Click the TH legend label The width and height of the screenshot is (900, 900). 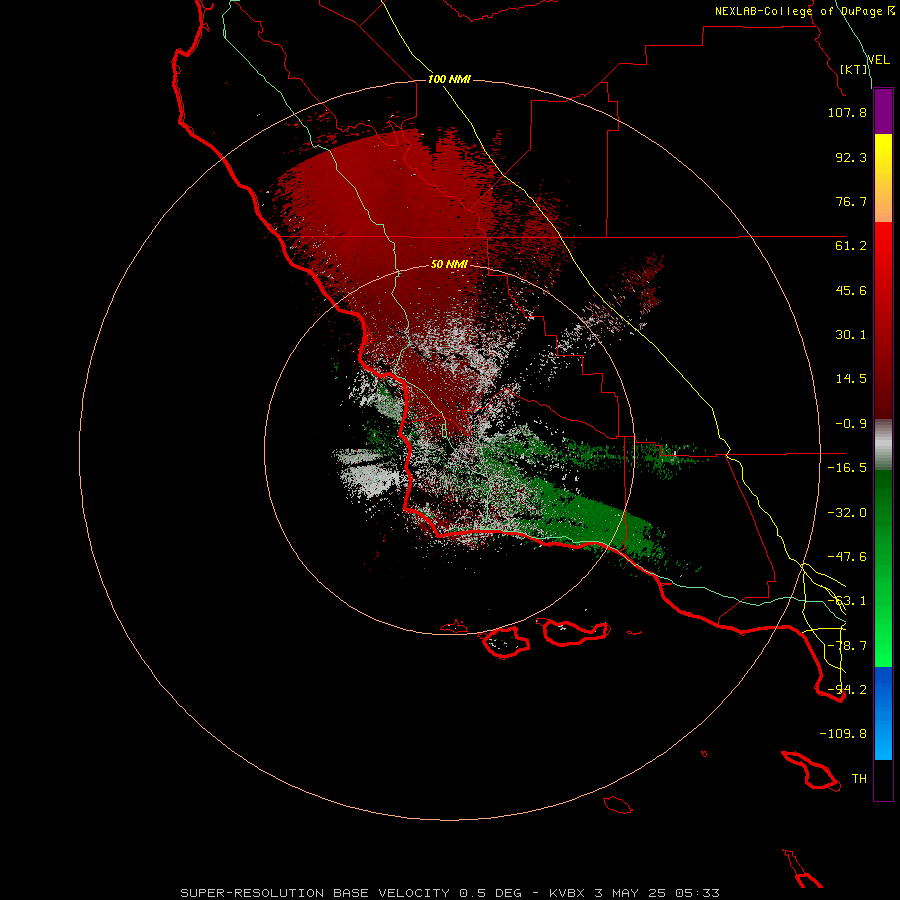click(859, 779)
